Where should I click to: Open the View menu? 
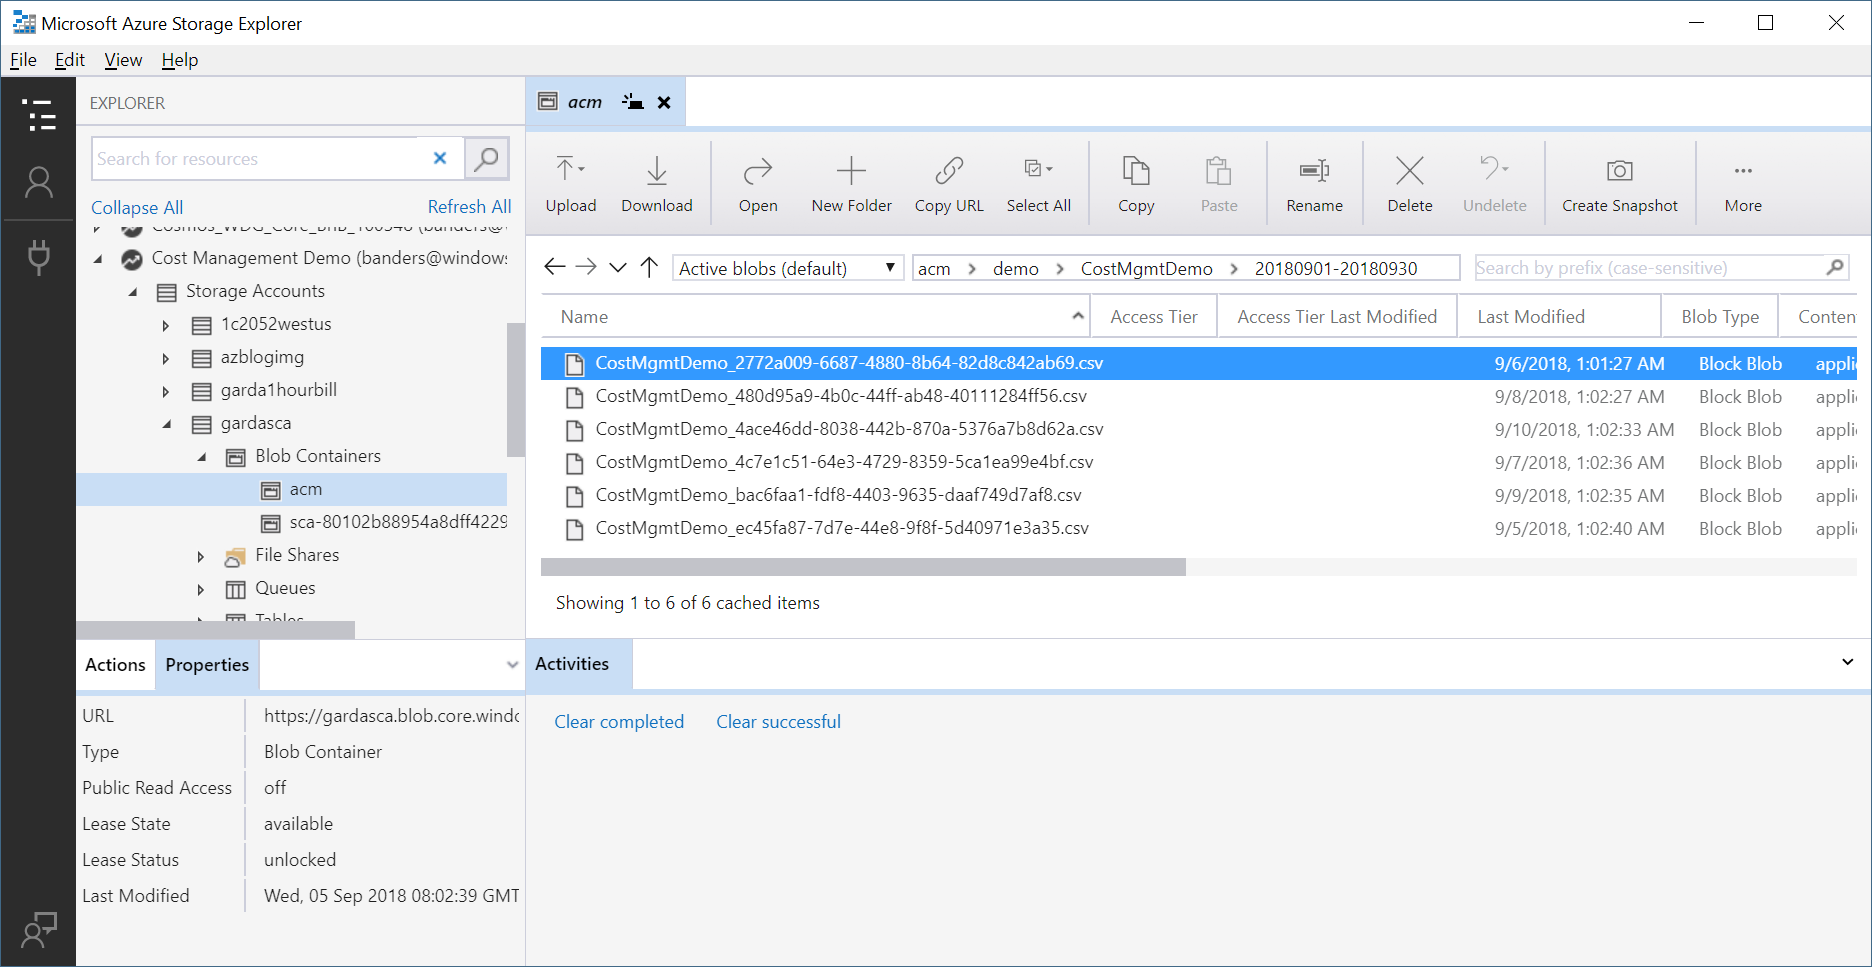(x=123, y=60)
